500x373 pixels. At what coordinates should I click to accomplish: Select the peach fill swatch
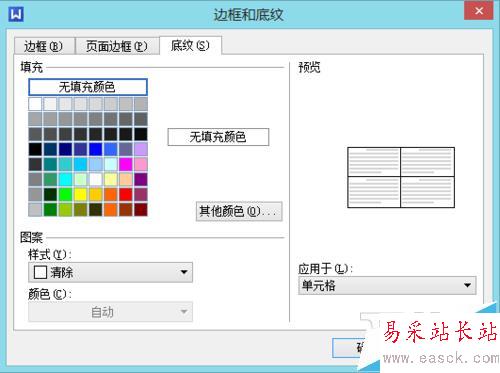126,179
